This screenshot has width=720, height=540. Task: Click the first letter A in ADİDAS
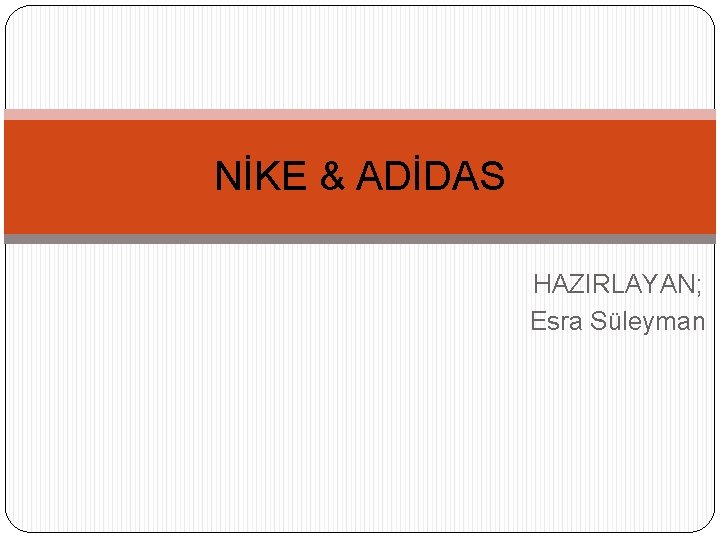tap(371, 175)
